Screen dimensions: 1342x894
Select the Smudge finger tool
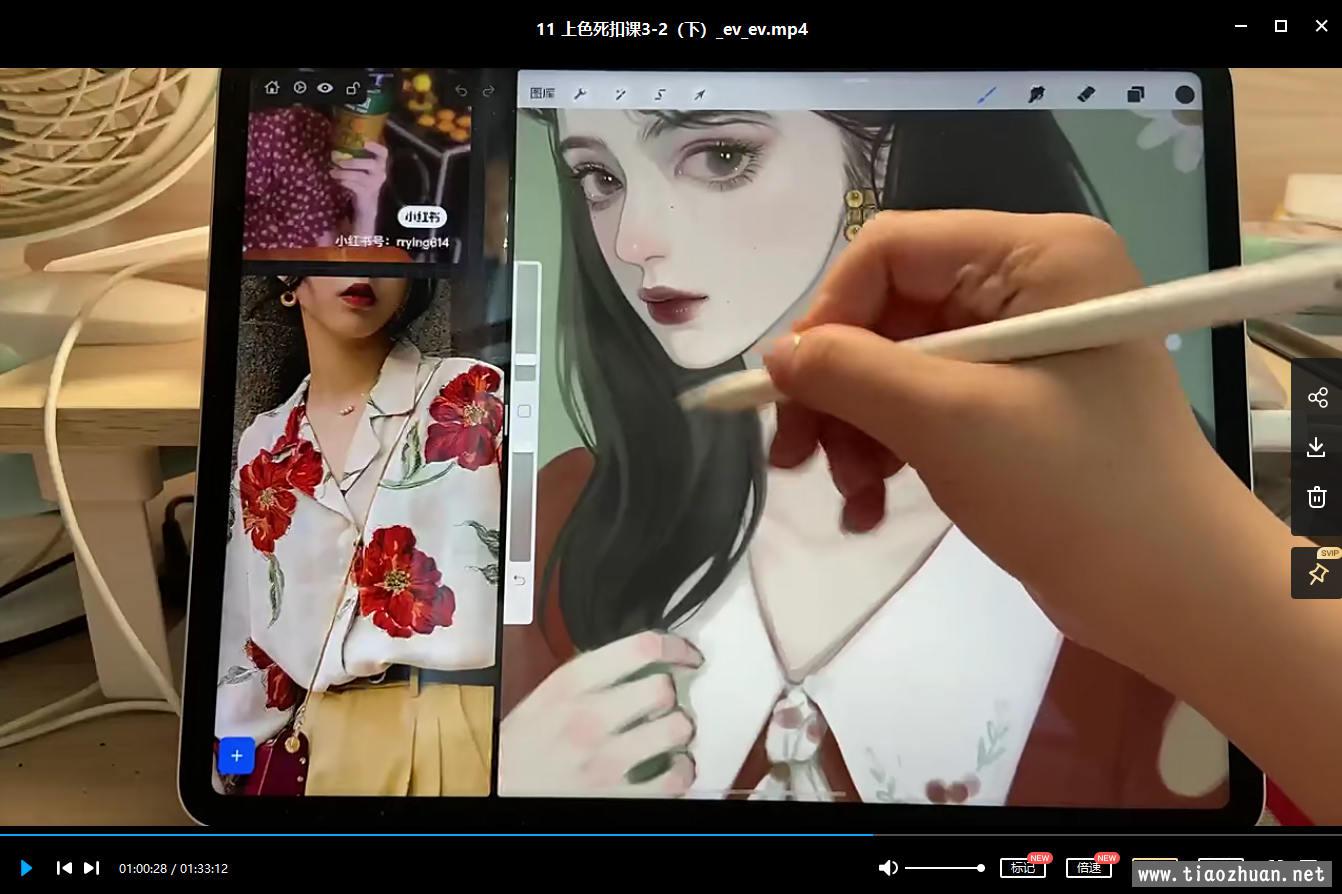[1037, 94]
